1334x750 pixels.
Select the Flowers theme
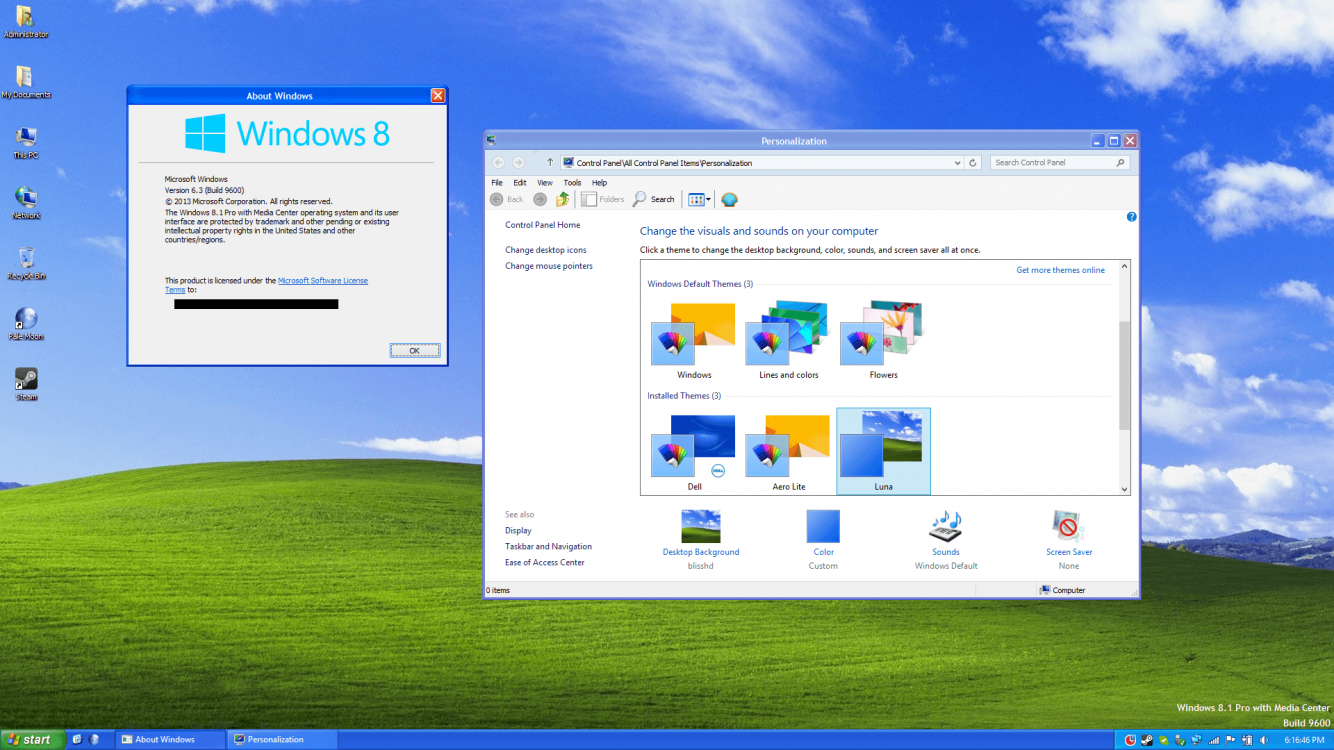click(x=883, y=341)
